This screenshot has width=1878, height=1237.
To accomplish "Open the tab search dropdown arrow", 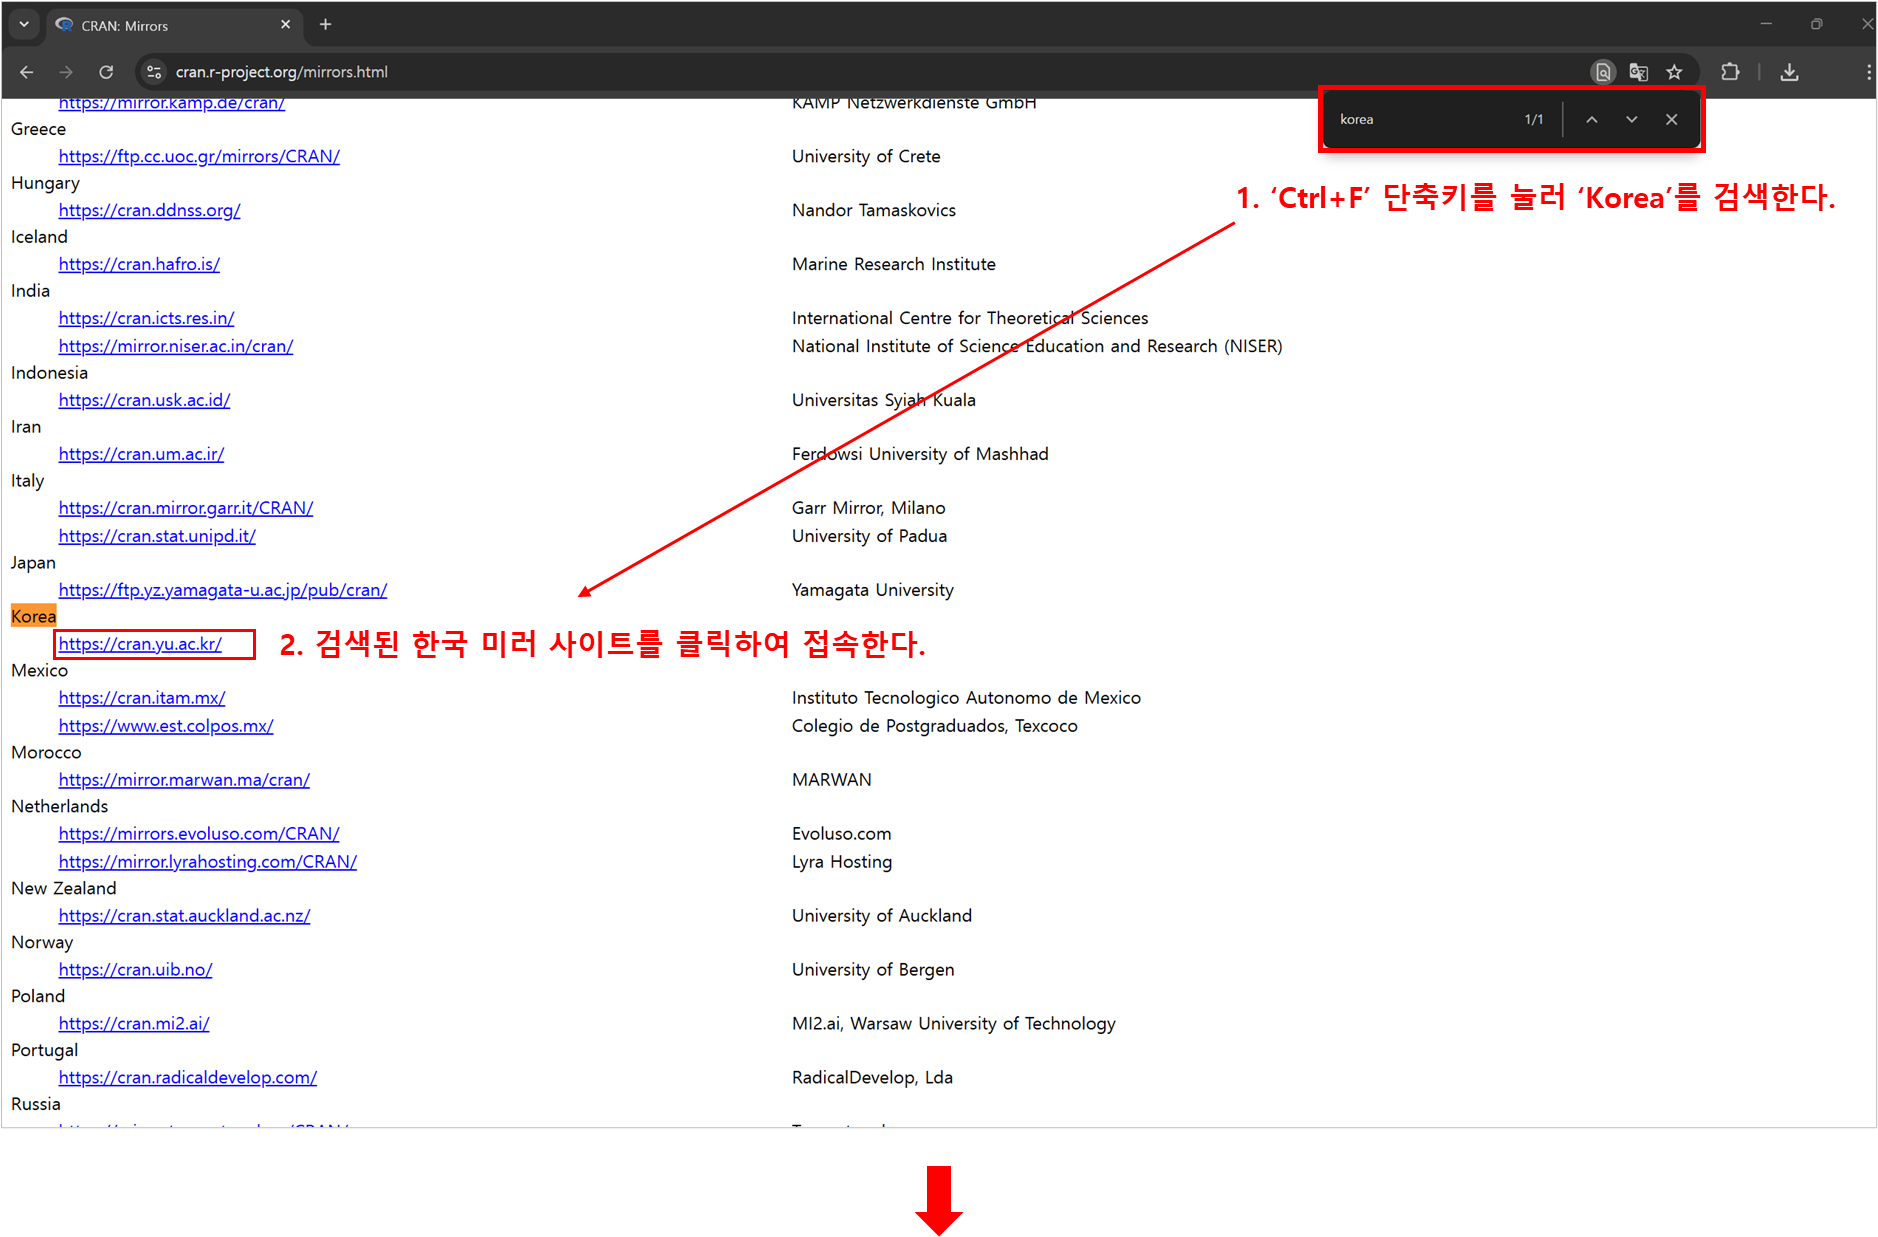I will tap(22, 24).
